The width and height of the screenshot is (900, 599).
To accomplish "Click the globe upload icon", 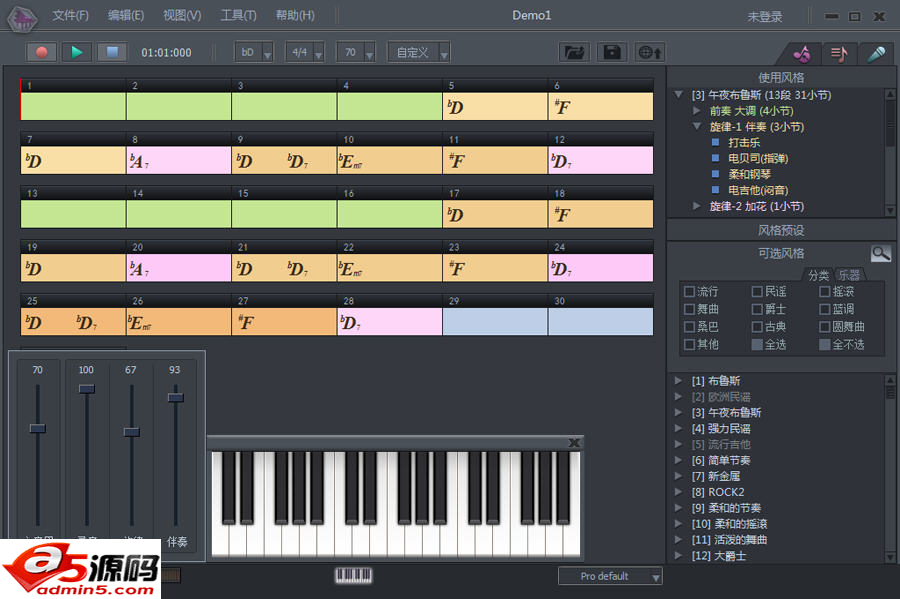I will [650, 52].
